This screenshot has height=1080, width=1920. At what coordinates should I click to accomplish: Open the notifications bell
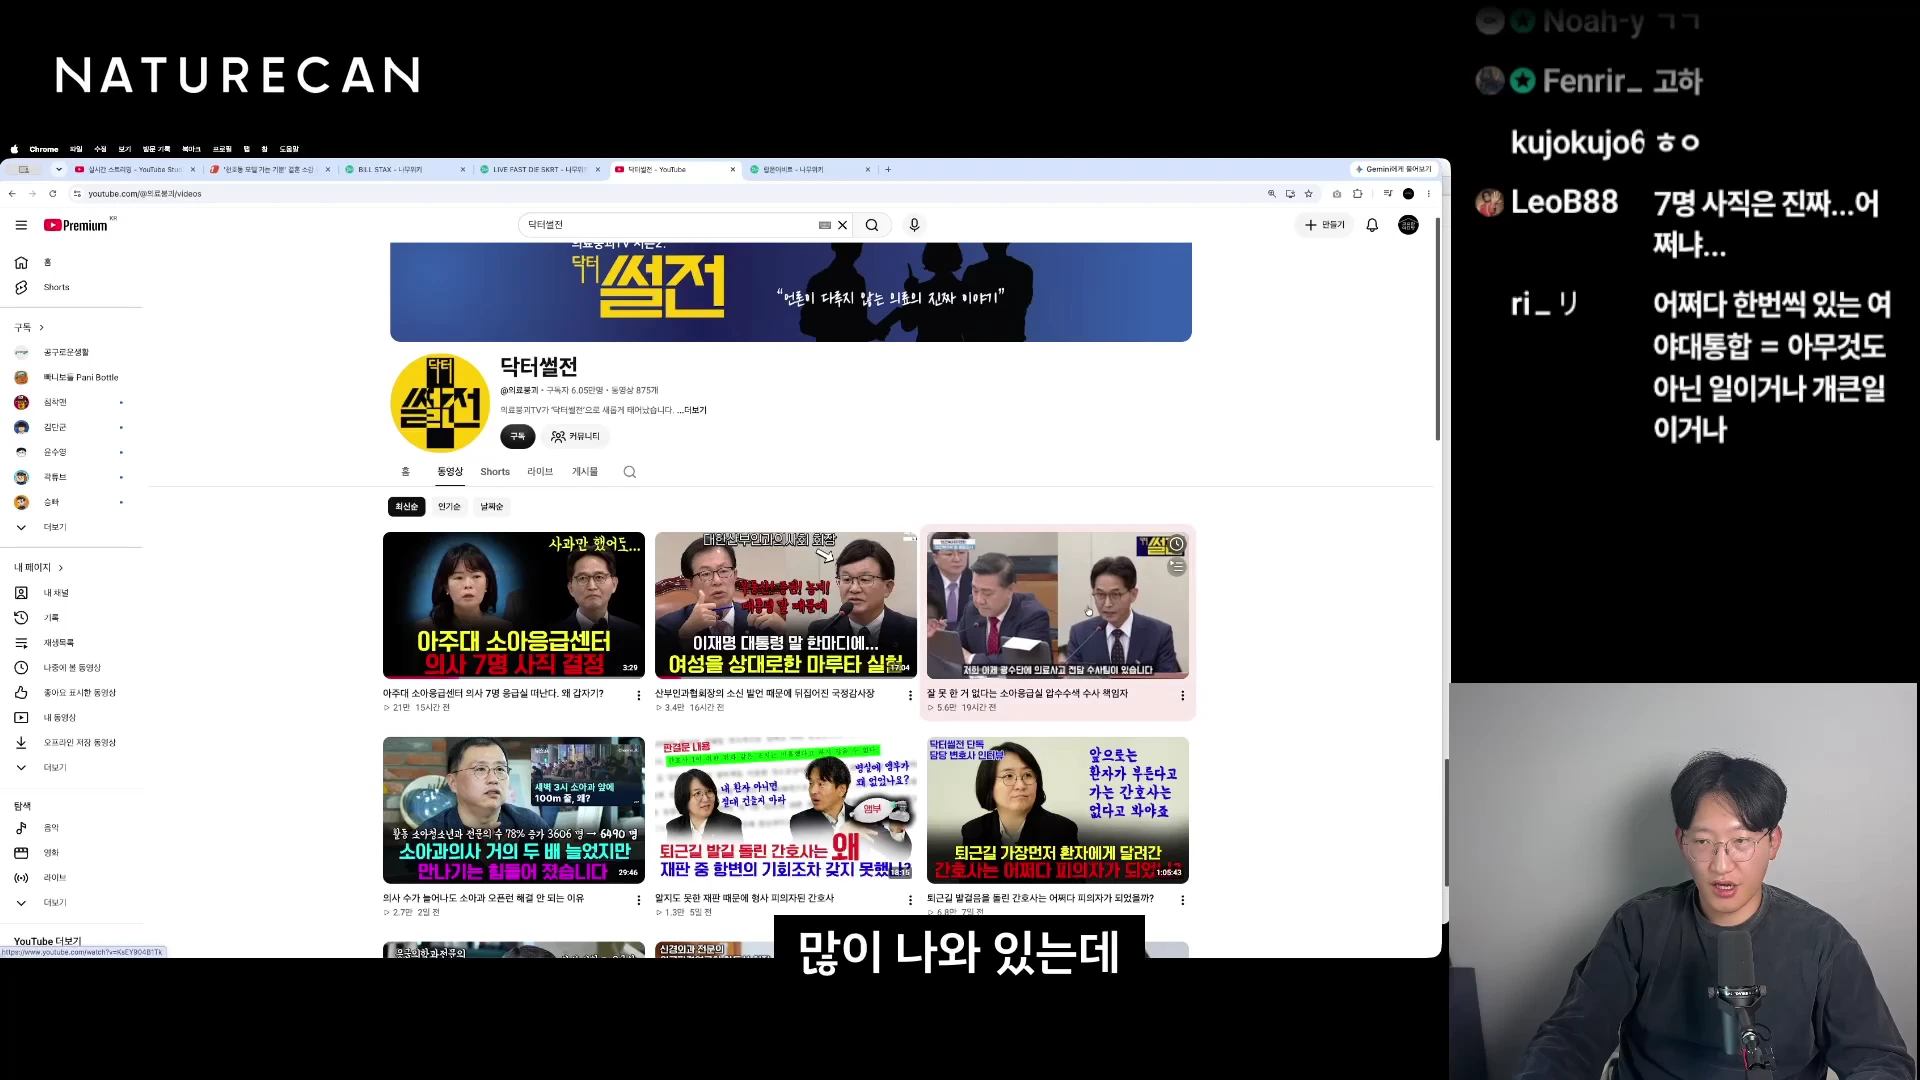click(1372, 225)
